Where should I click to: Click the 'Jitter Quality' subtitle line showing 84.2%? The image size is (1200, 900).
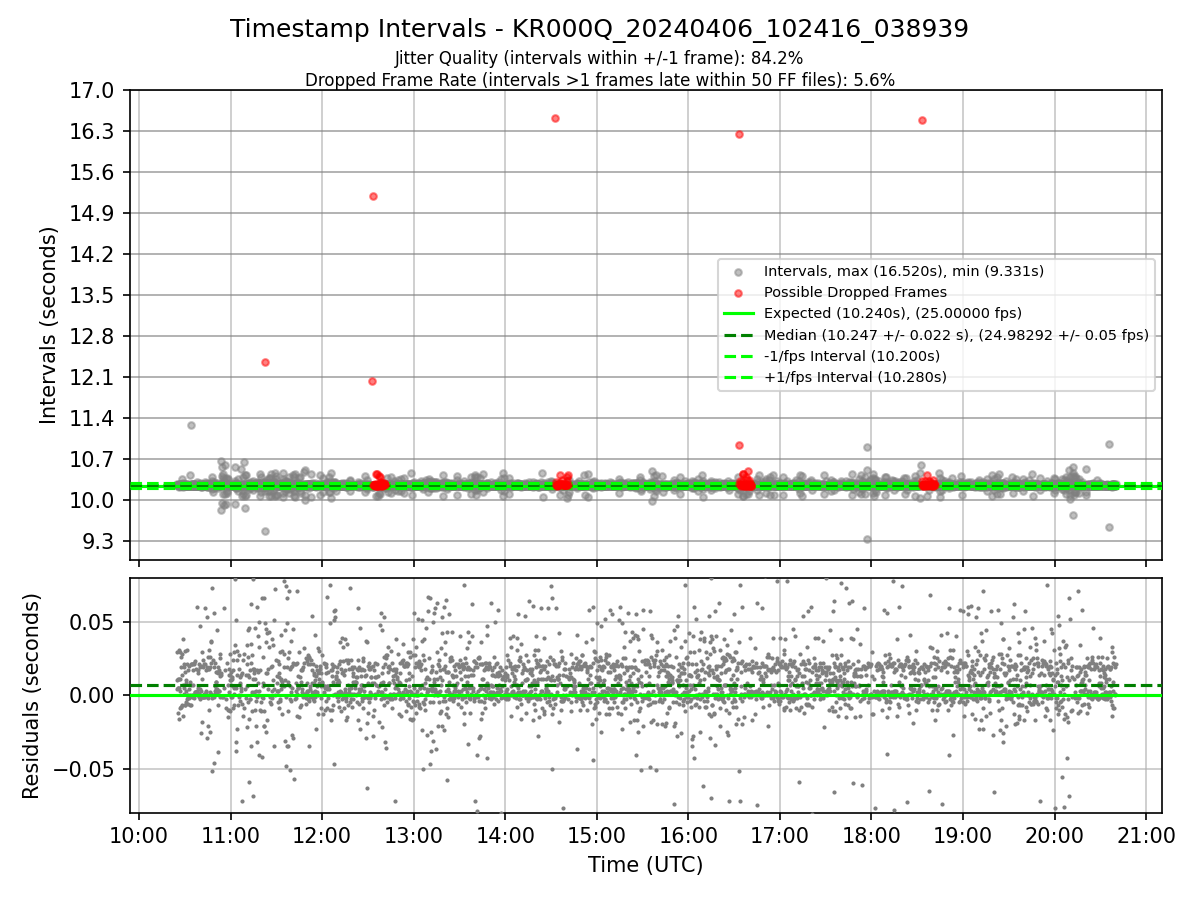tap(599, 58)
